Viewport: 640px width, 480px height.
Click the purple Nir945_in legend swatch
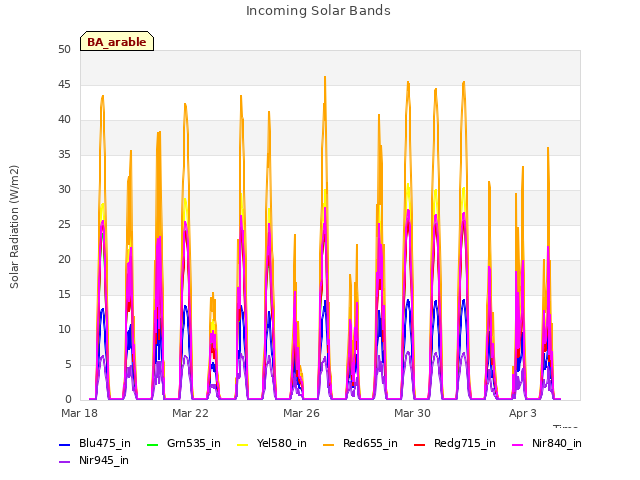tap(64, 462)
